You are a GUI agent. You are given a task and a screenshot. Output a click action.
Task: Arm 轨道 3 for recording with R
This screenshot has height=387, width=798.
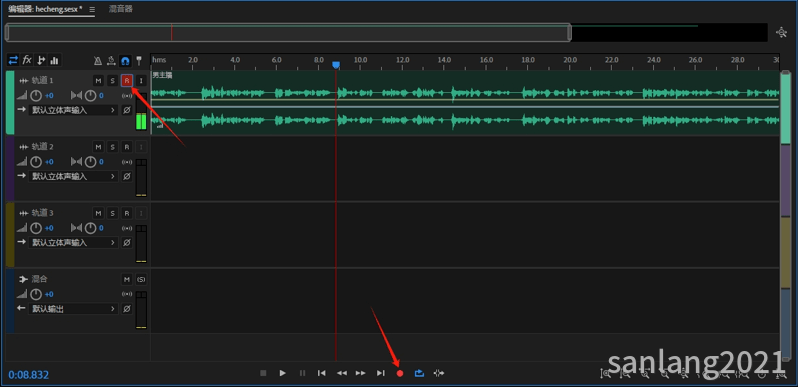pos(127,213)
